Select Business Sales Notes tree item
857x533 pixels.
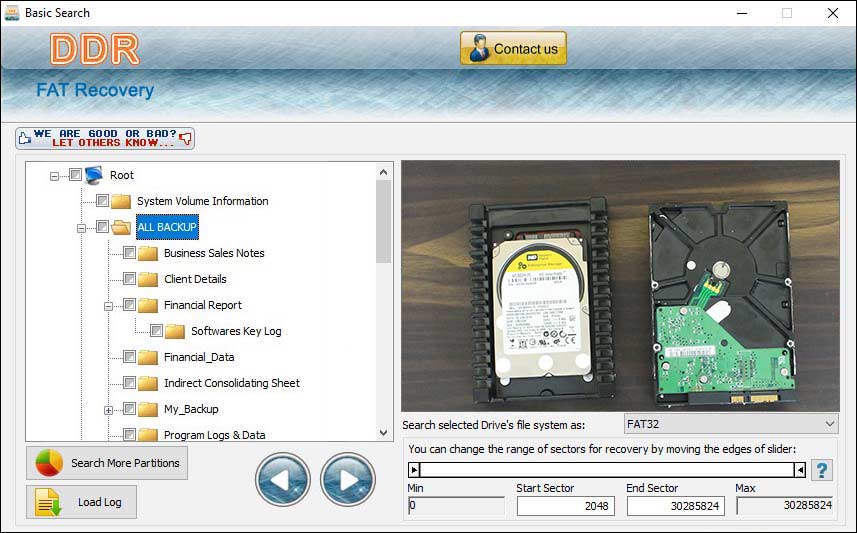(214, 253)
